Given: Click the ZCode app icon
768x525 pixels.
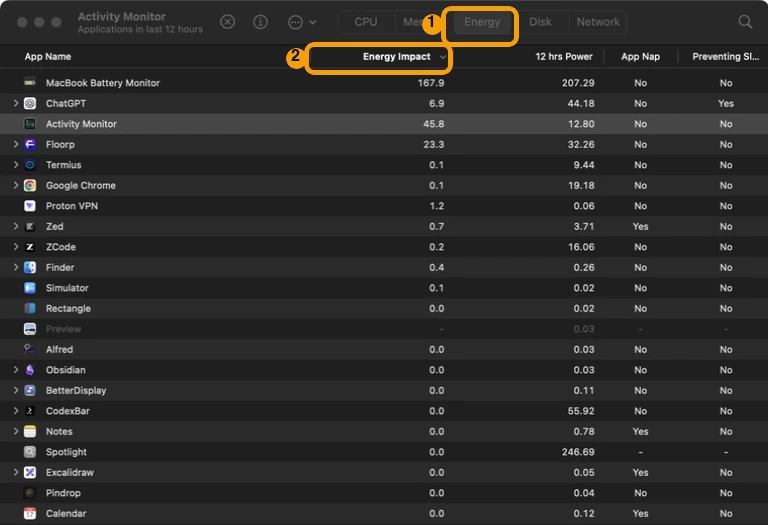Looking at the screenshot, I should pyautogui.click(x=30, y=247).
